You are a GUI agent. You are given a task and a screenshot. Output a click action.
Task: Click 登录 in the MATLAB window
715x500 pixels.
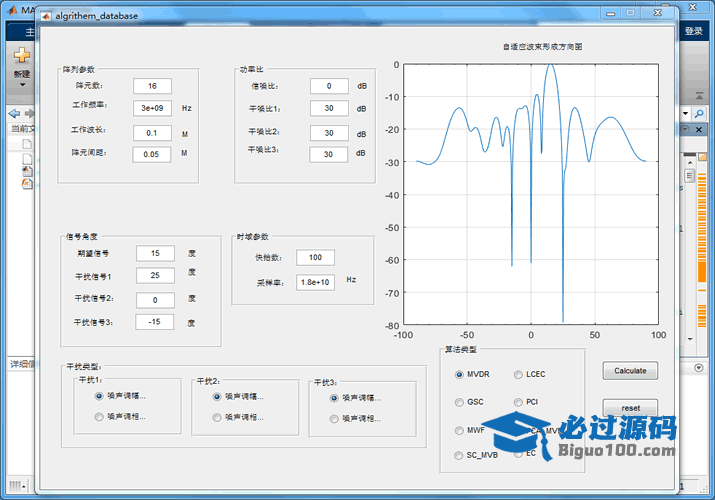[694, 31]
